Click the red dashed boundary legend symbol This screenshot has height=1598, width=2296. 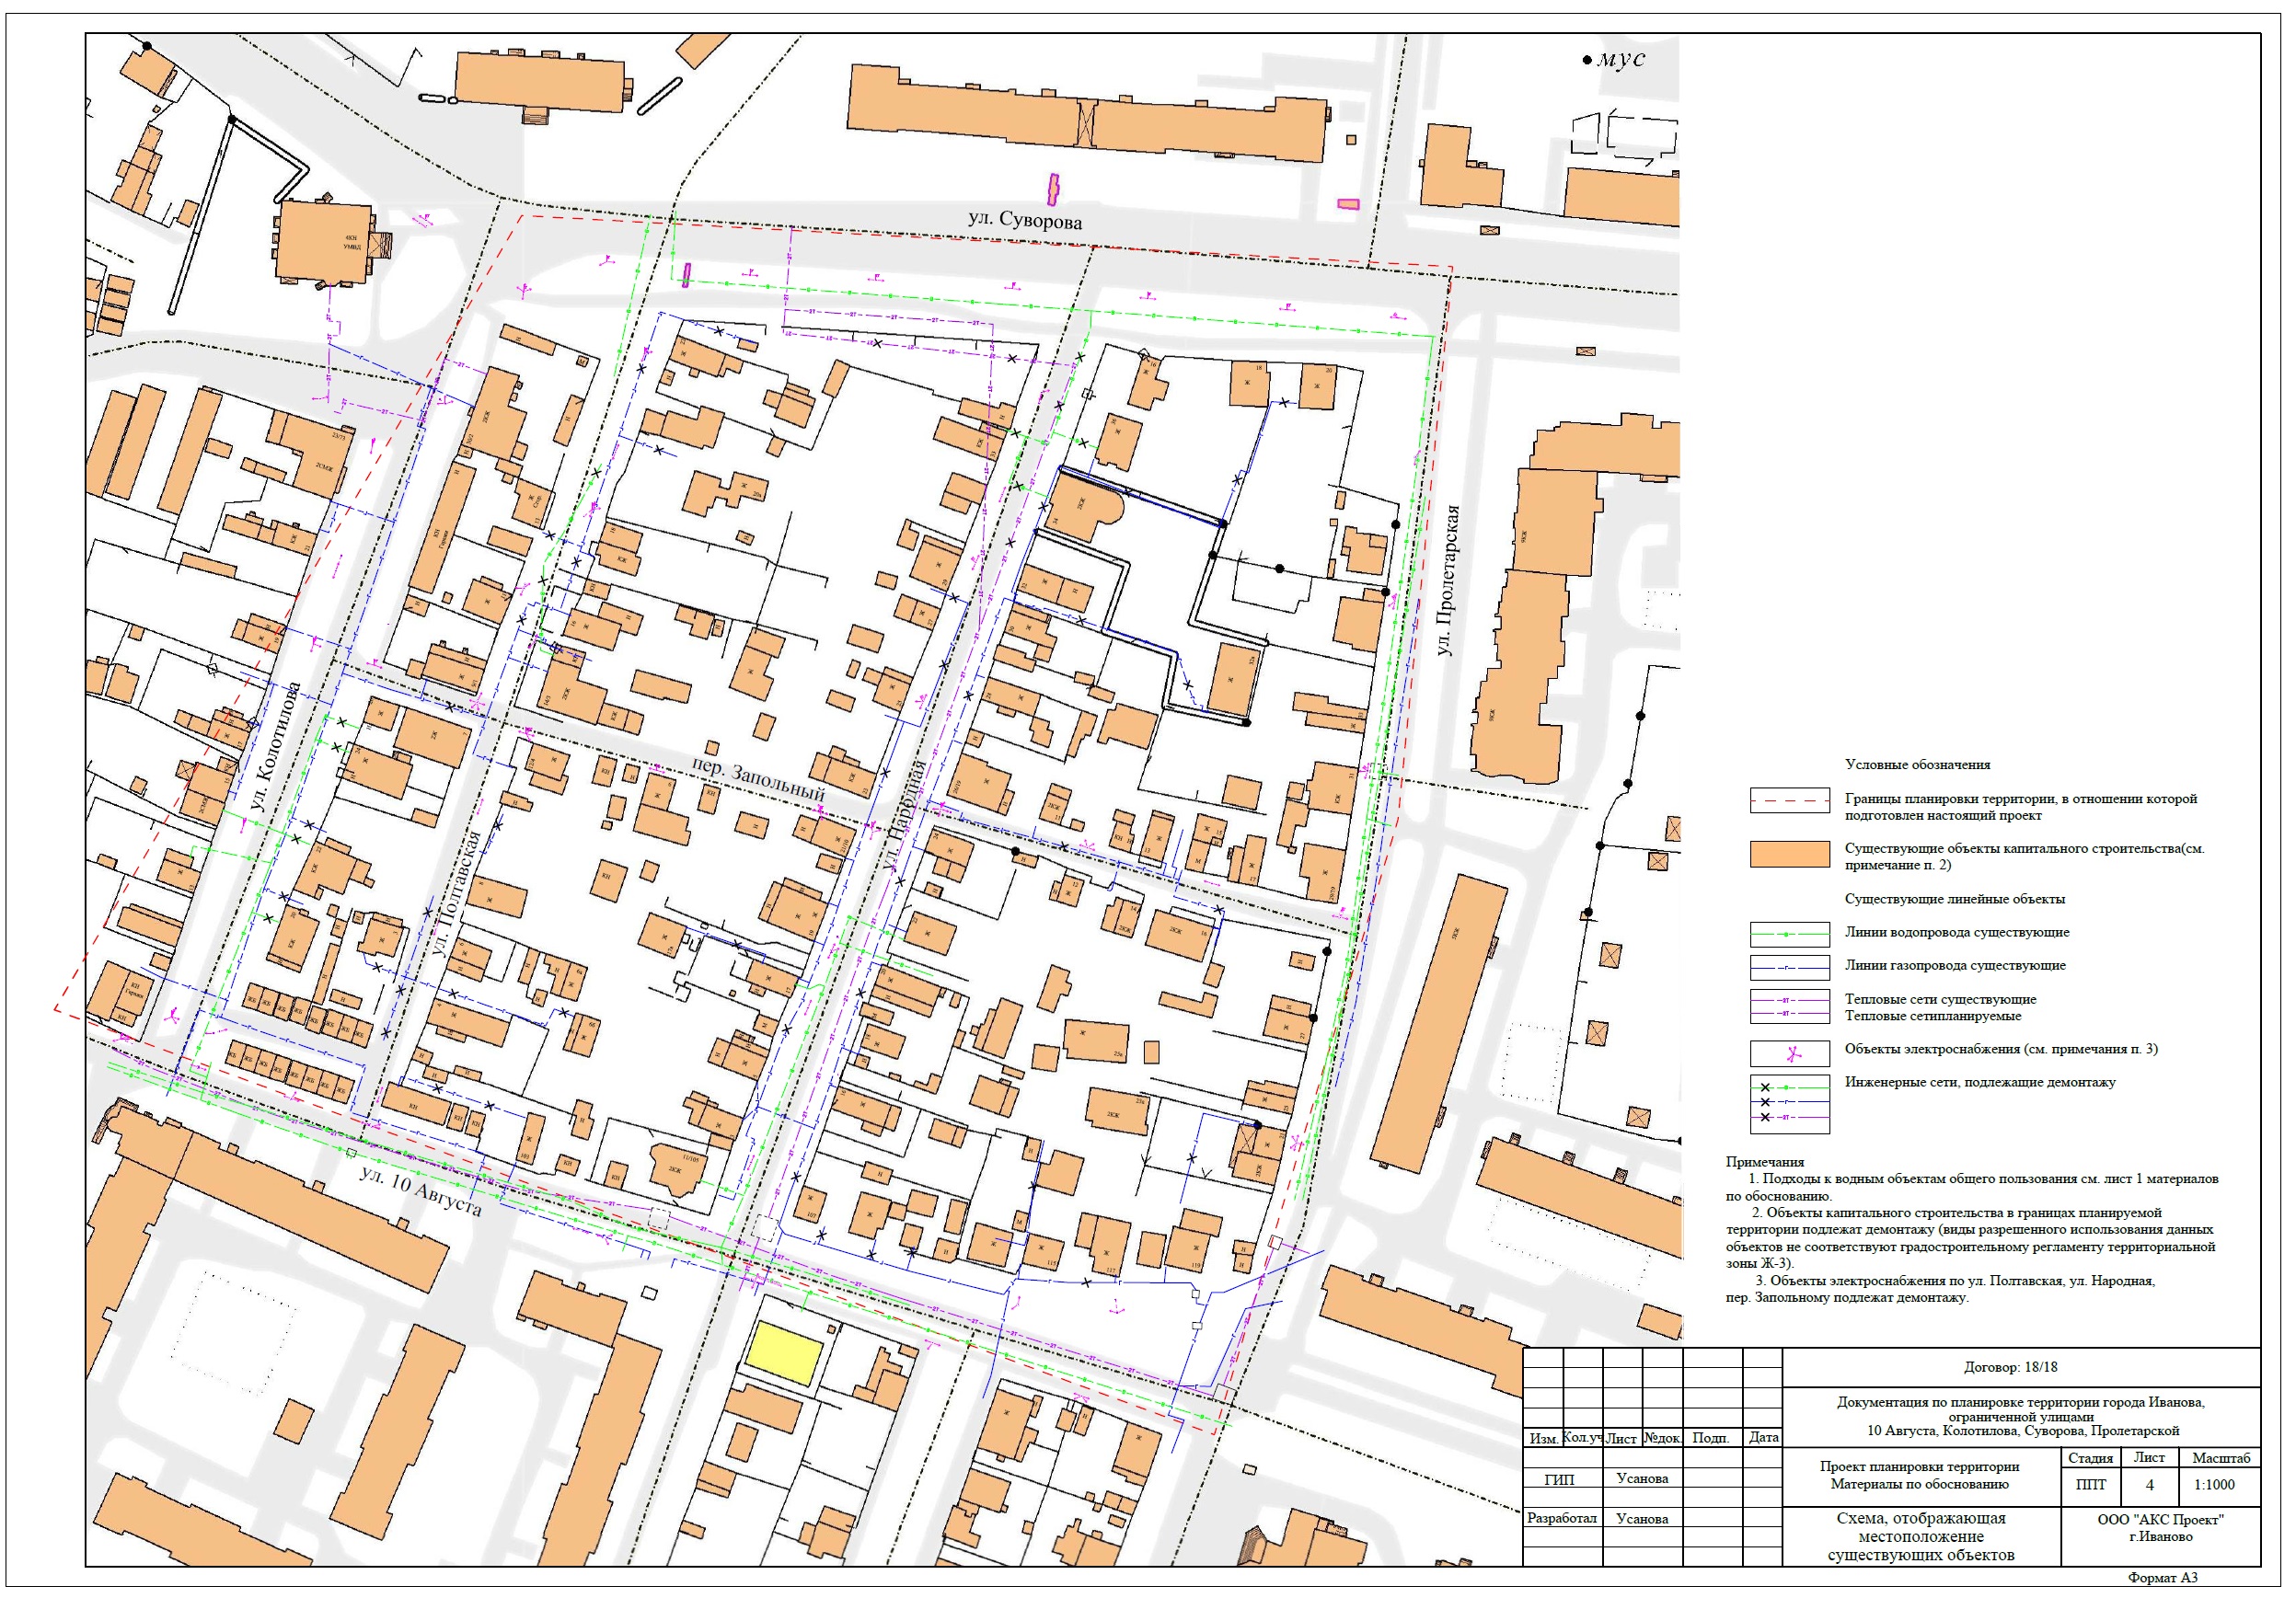[1789, 801]
